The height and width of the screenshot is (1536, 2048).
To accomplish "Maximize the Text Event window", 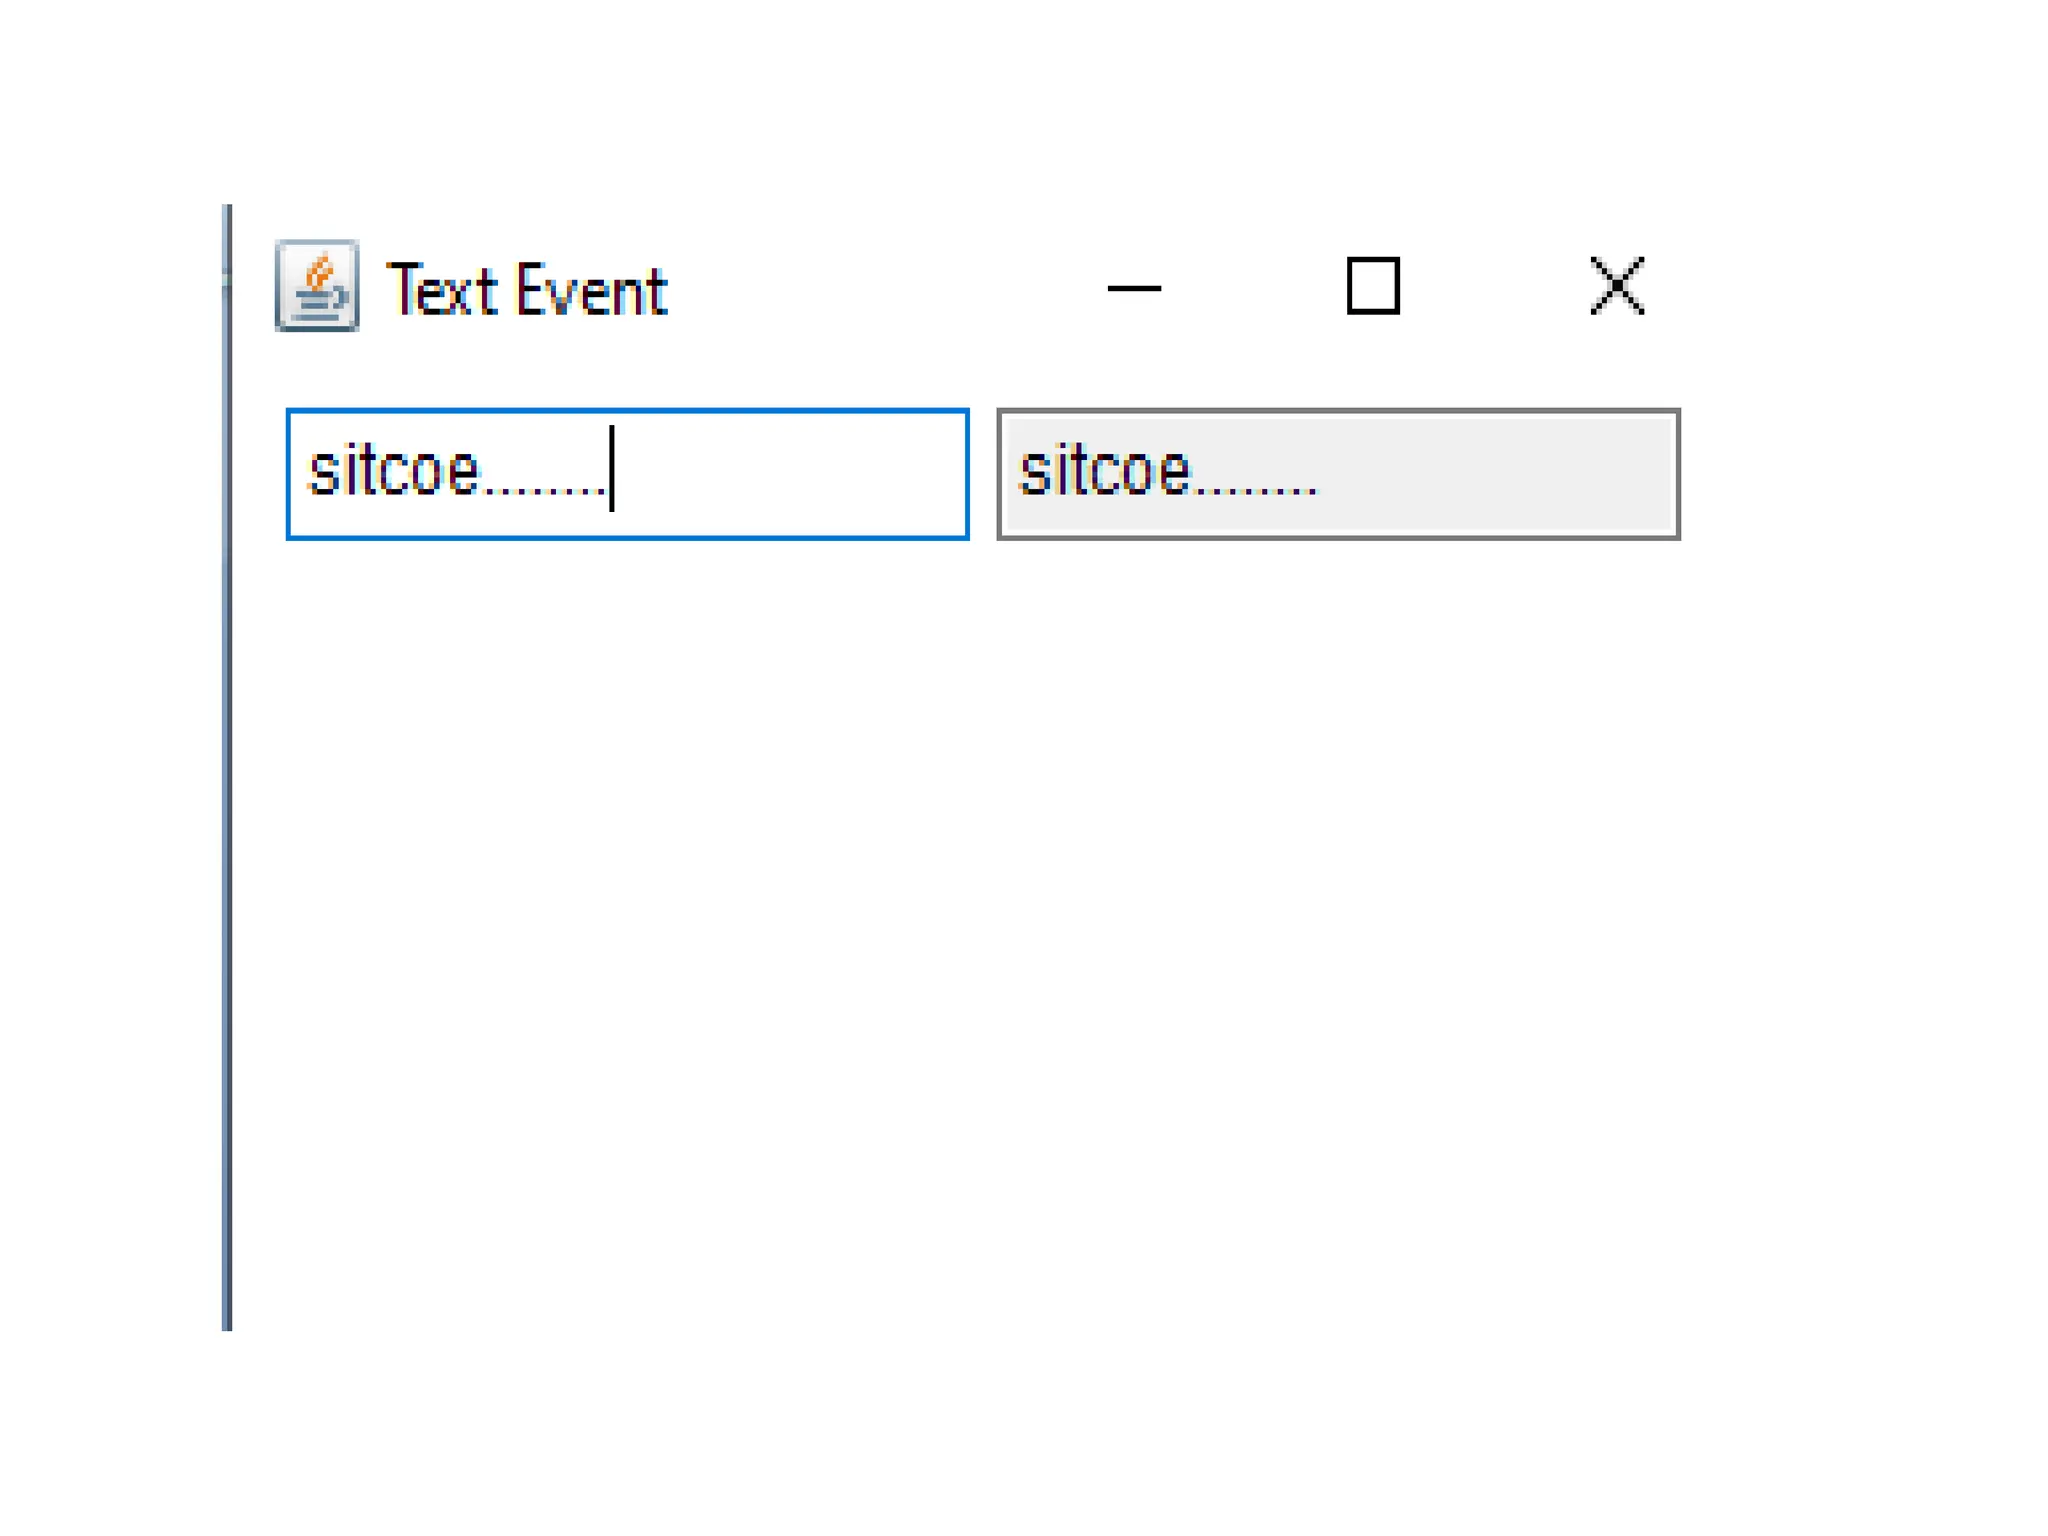I will tap(1373, 287).
